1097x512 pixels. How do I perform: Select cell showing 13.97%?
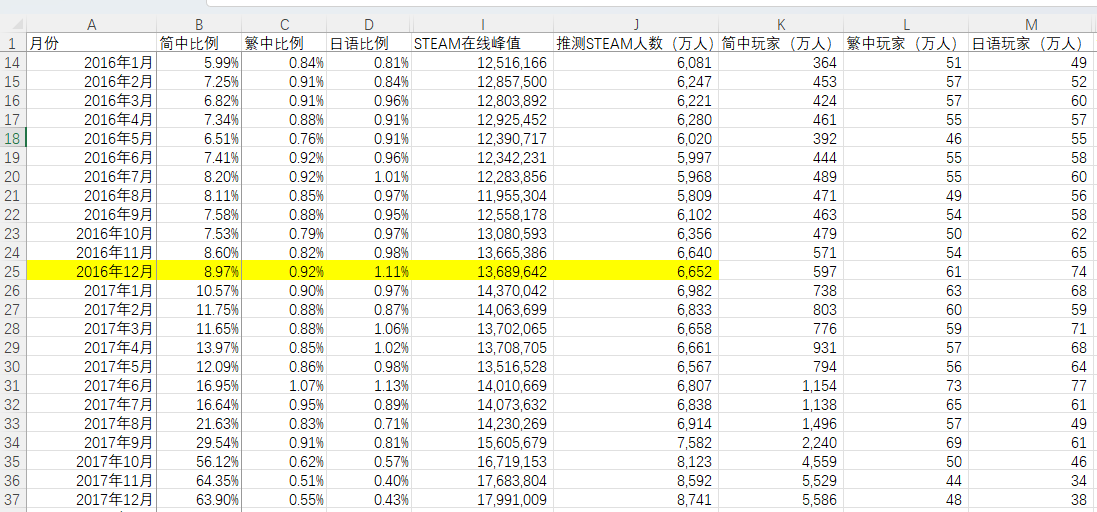(x=199, y=347)
